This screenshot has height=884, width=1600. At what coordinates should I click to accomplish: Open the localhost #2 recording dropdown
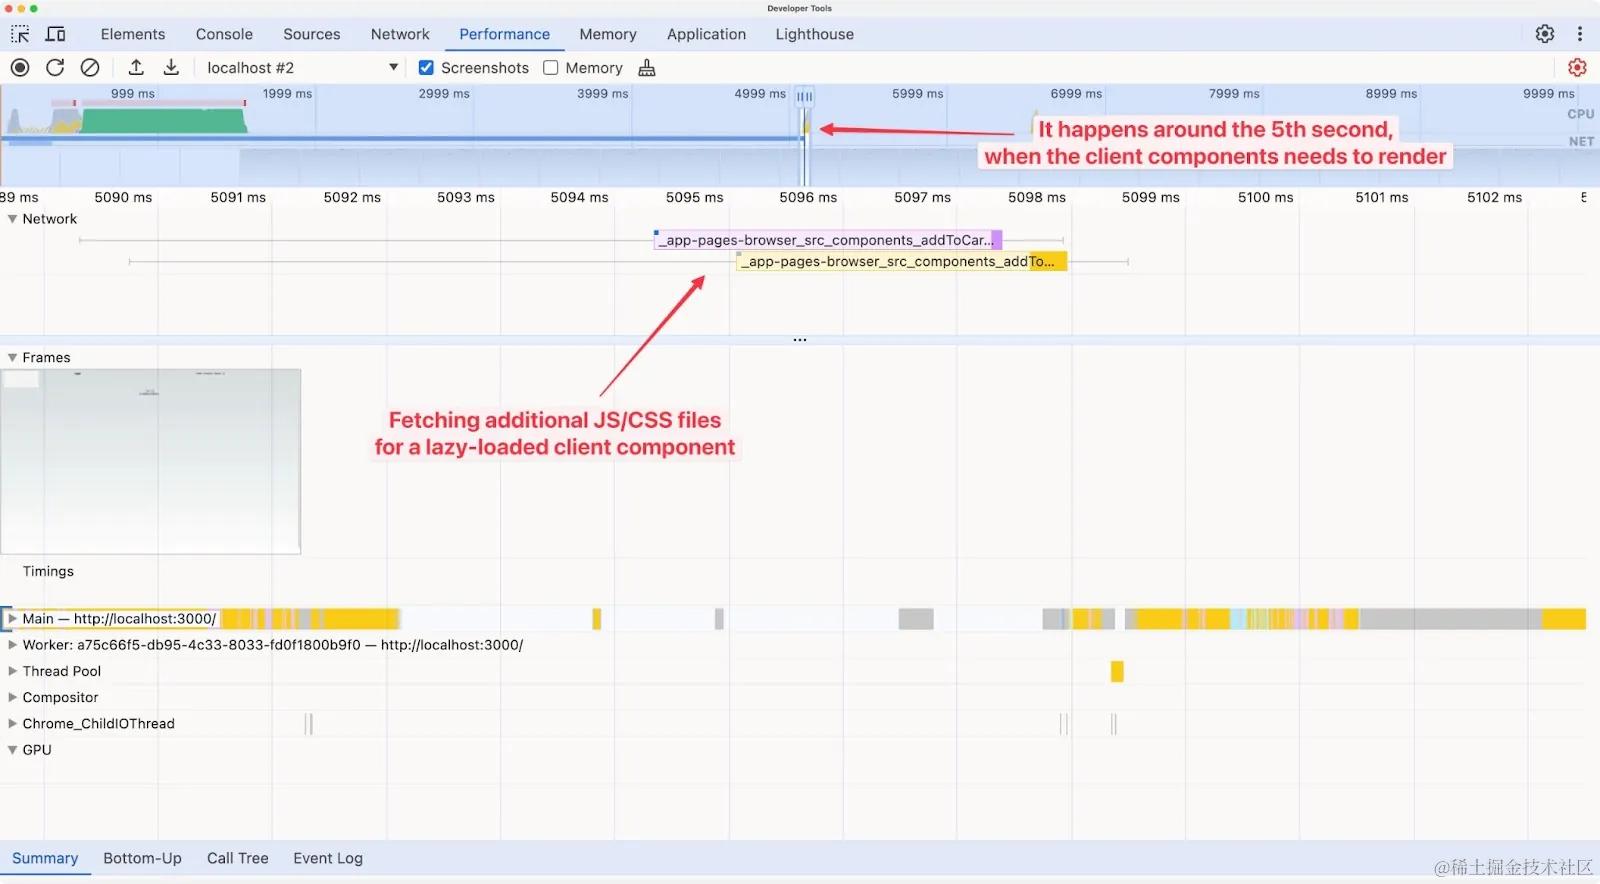[302, 67]
